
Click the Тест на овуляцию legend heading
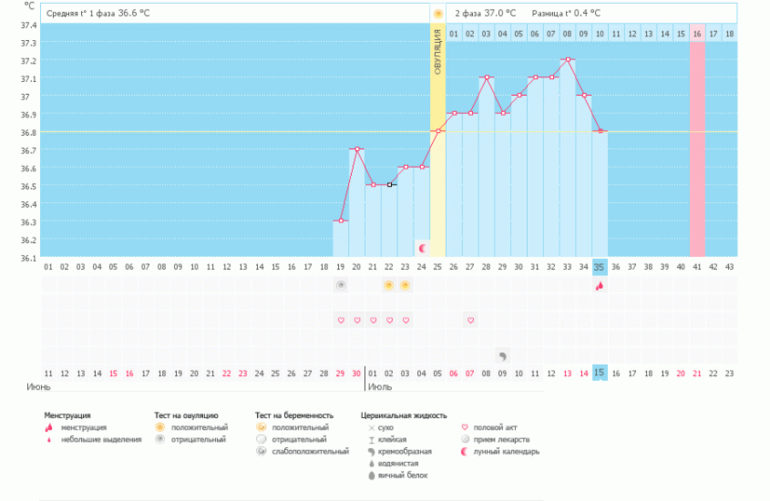click(x=186, y=416)
